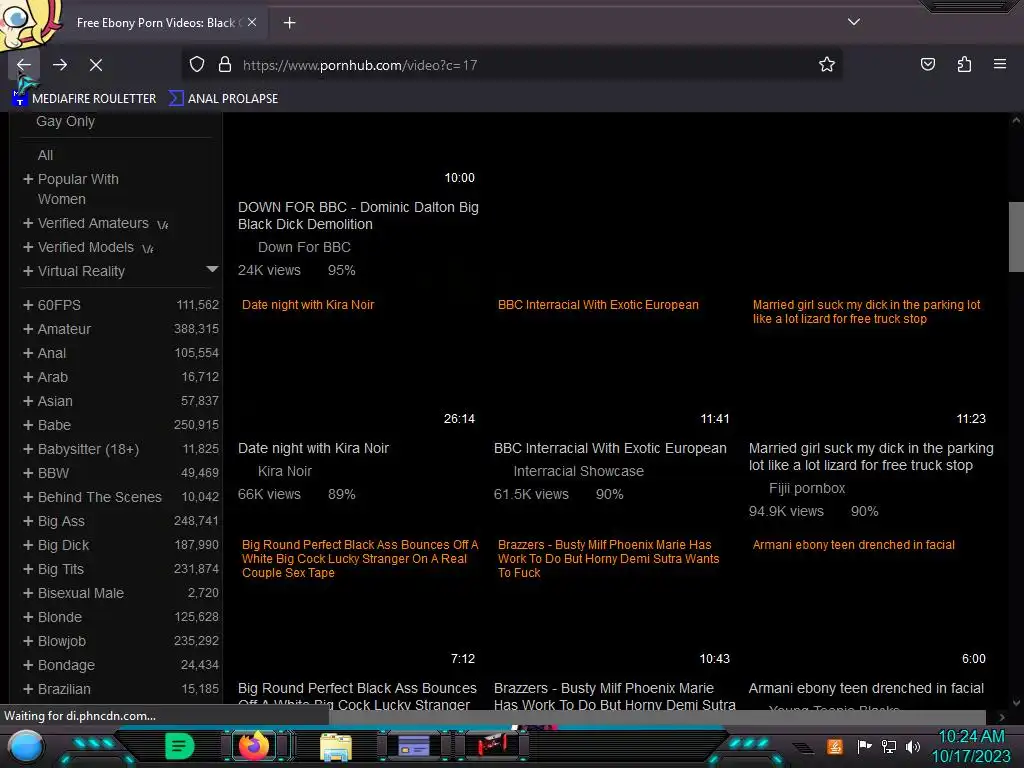Click the 10,042 count beside Behind The Scenes
Image resolution: width=1024 pixels, height=768 pixels.
point(200,497)
